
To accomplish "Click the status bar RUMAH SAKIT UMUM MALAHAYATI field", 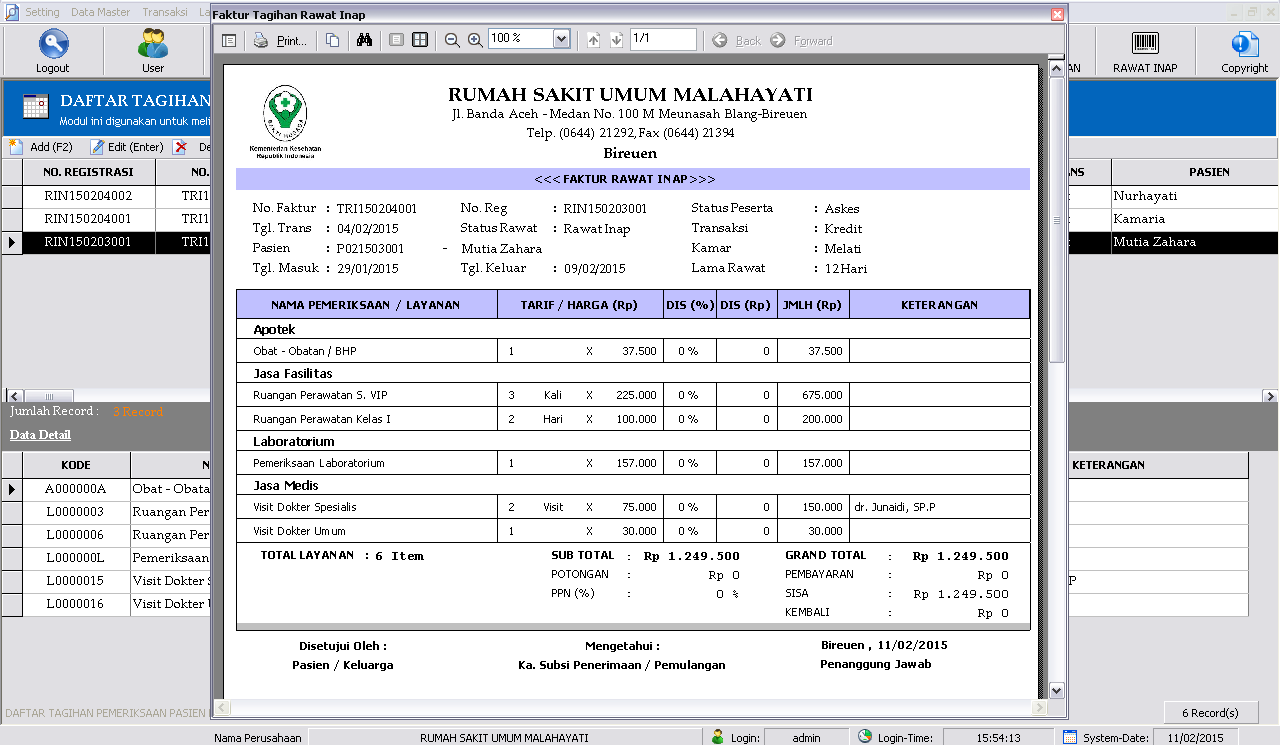I will [x=504, y=738].
